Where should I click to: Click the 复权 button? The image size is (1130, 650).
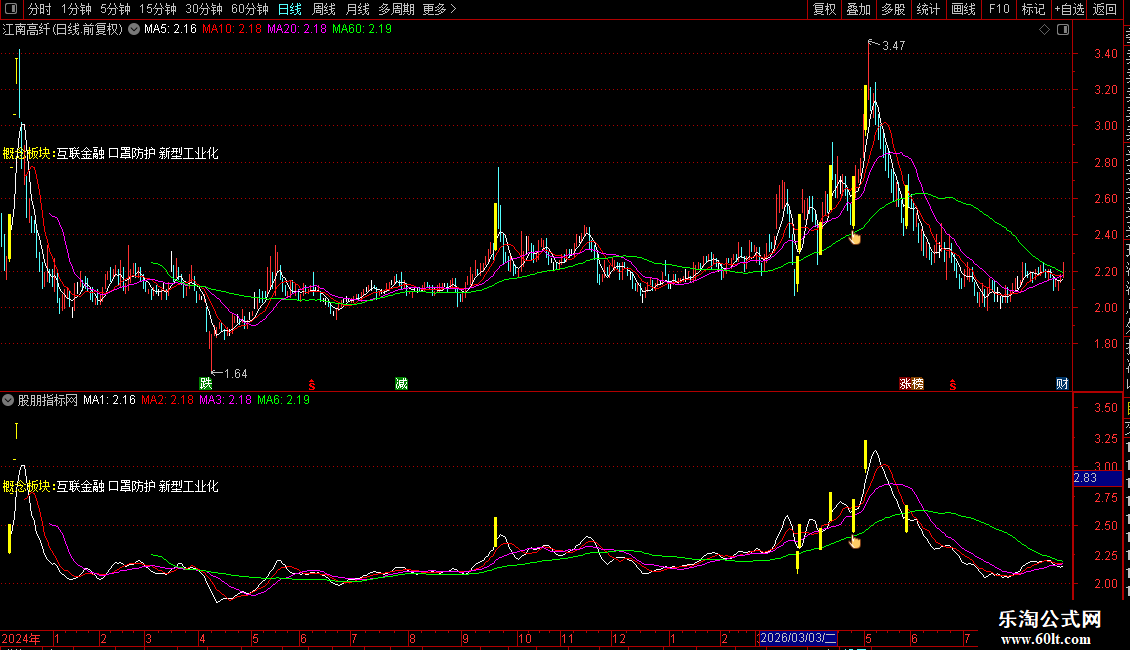pyautogui.click(x=824, y=9)
